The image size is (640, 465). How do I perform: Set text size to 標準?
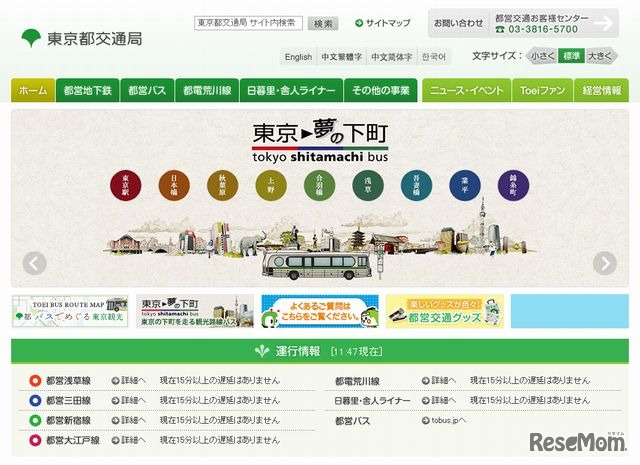click(x=571, y=56)
